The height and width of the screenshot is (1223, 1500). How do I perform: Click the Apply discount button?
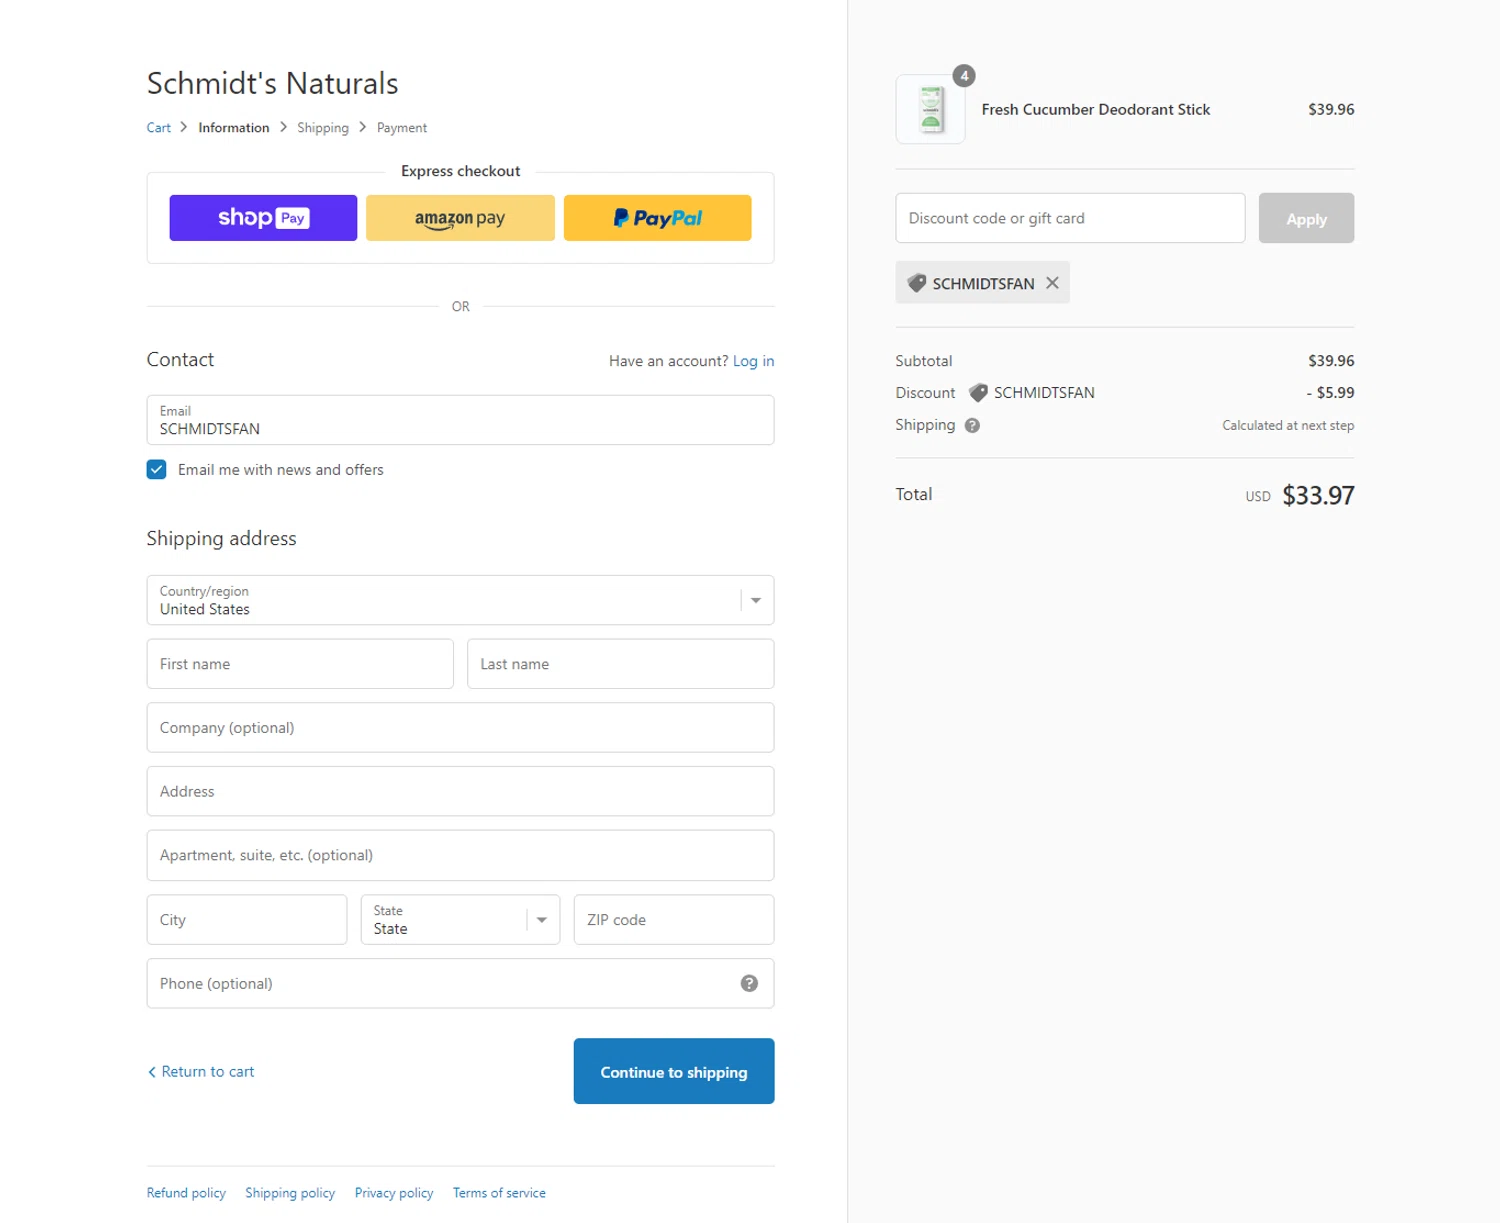click(1306, 218)
